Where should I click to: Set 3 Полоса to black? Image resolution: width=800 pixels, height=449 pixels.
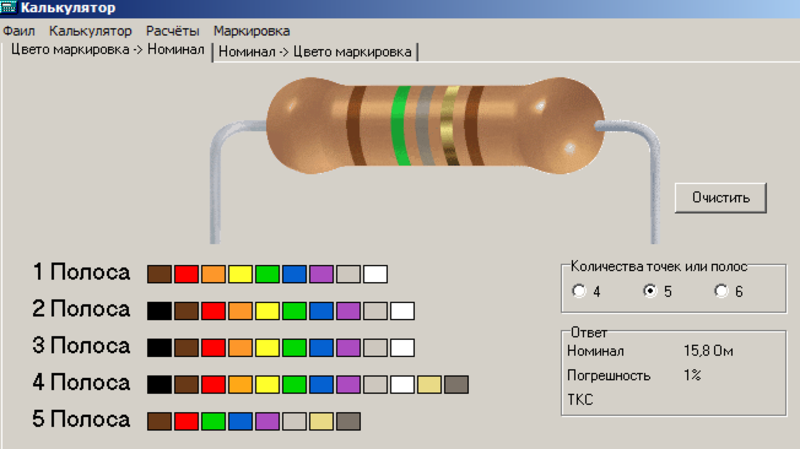coord(159,347)
